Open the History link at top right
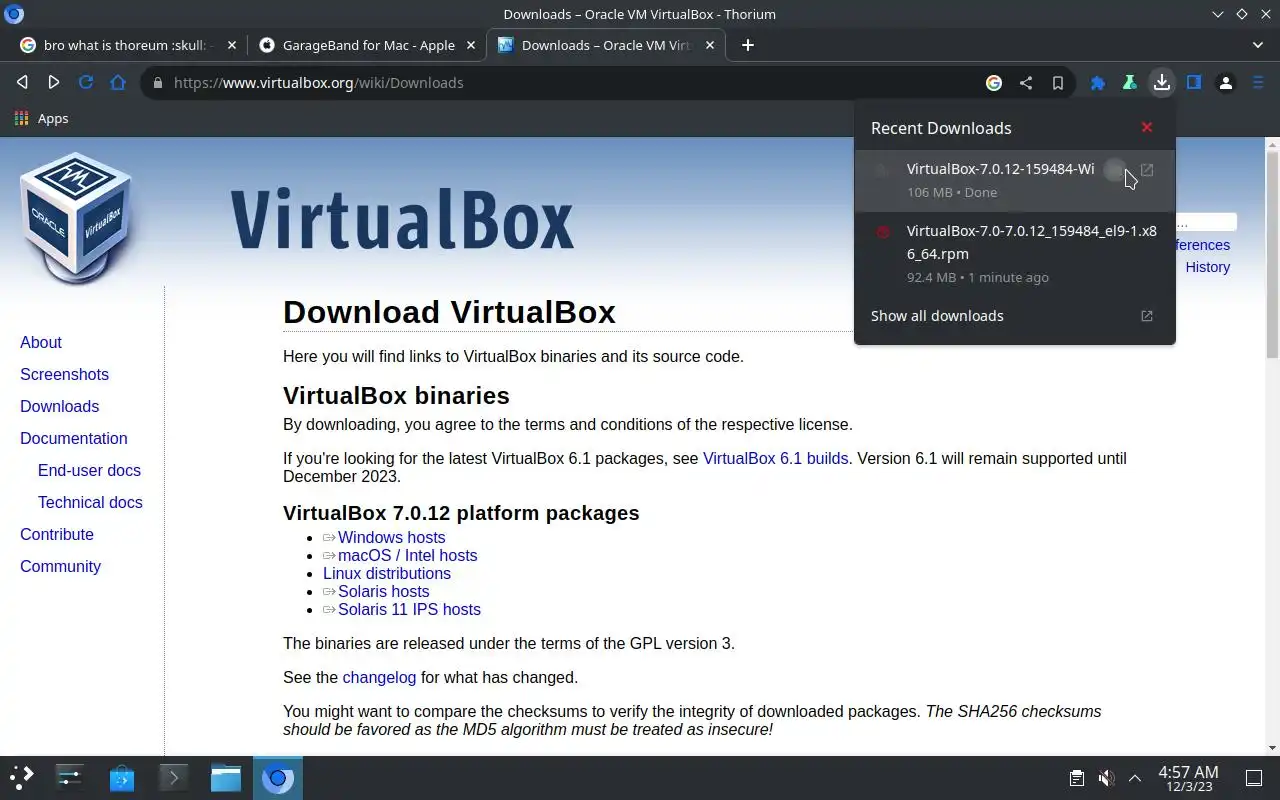 coord(1207,267)
